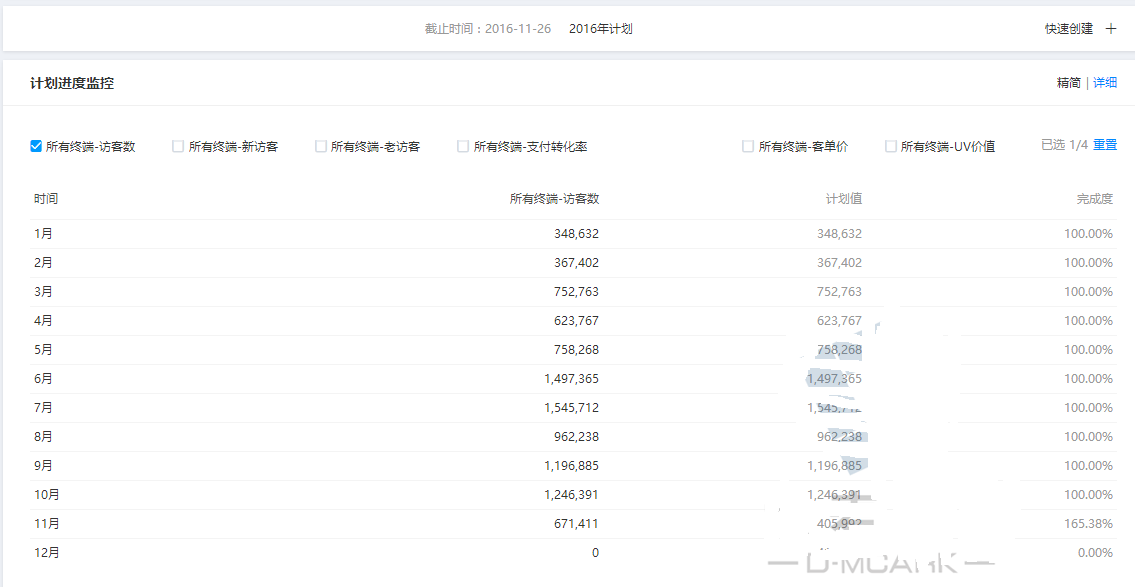Image resolution: width=1135 pixels, height=587 pixels.
Task: Click the 时间 column header
Action: pyautogui.click(x=46, y=199)
